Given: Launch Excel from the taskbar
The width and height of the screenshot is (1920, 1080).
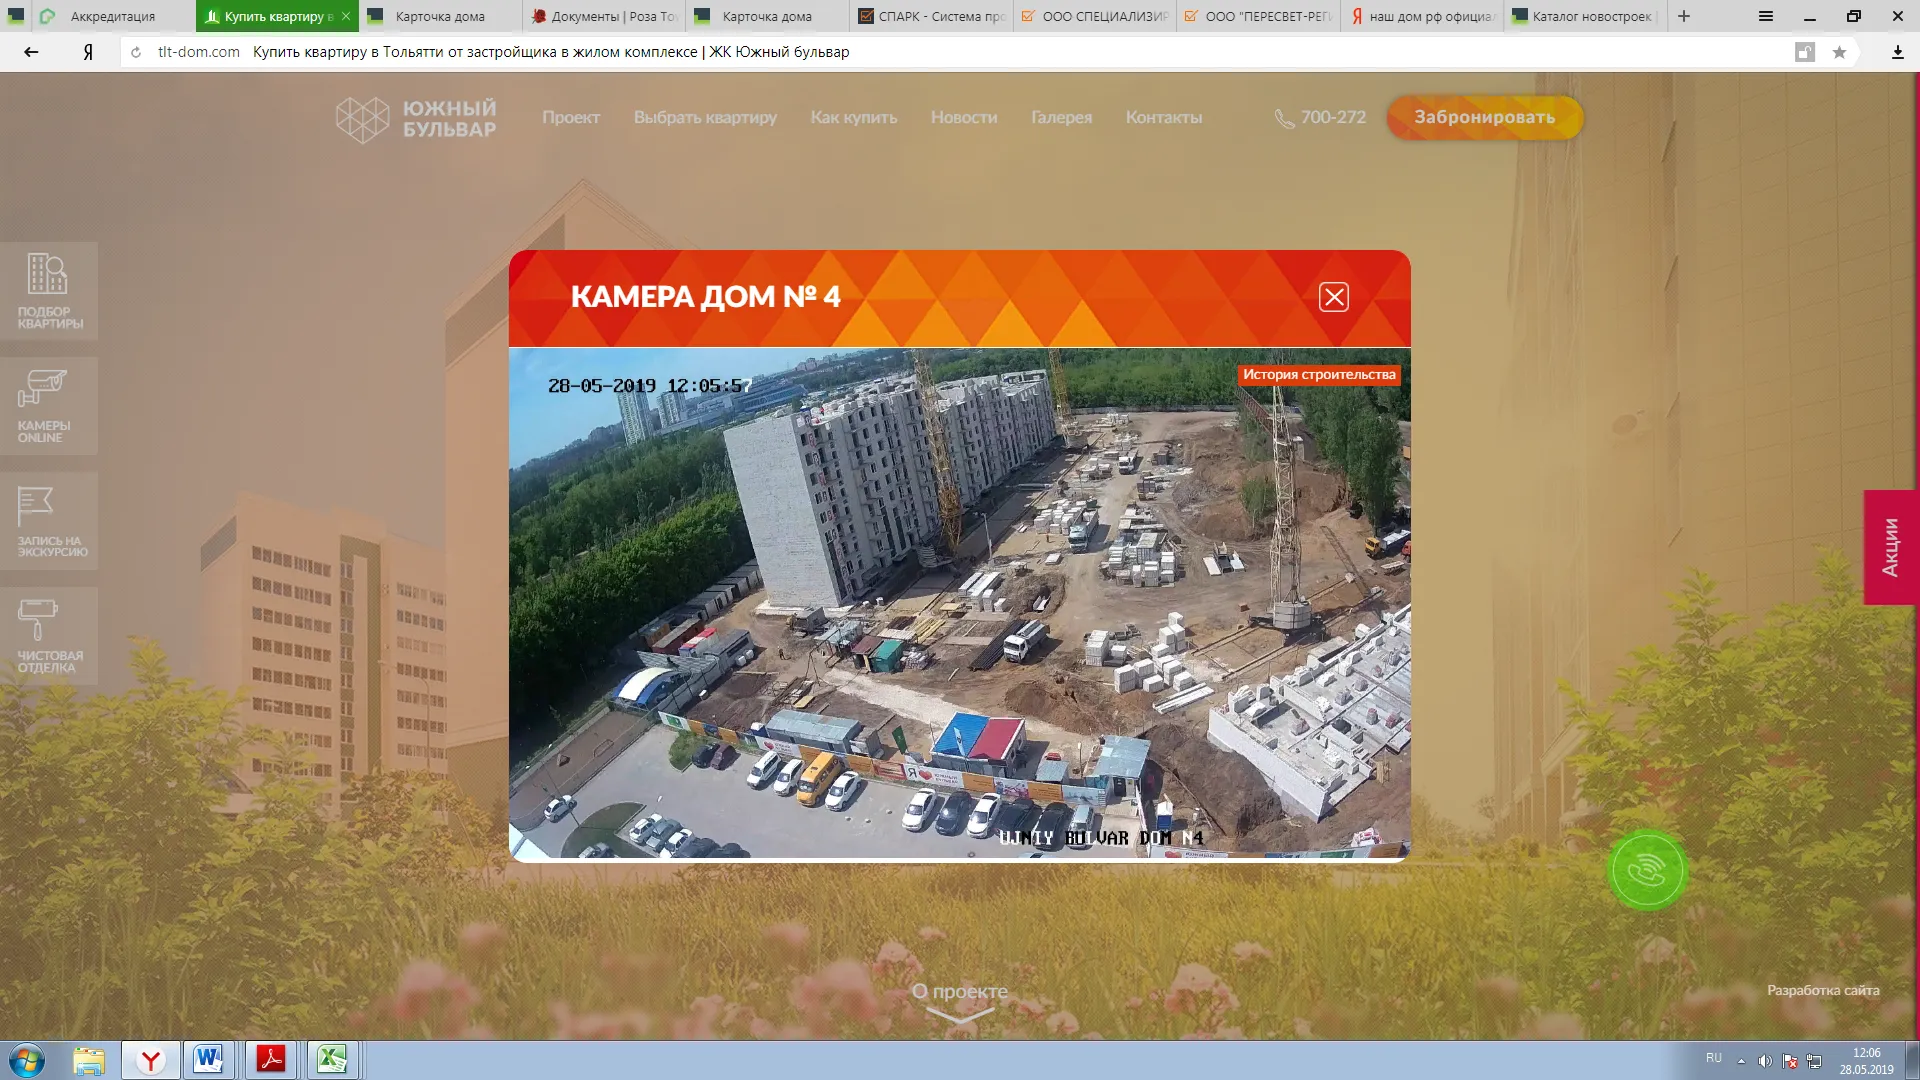Looking at the screenshot, I should 331,1060.
